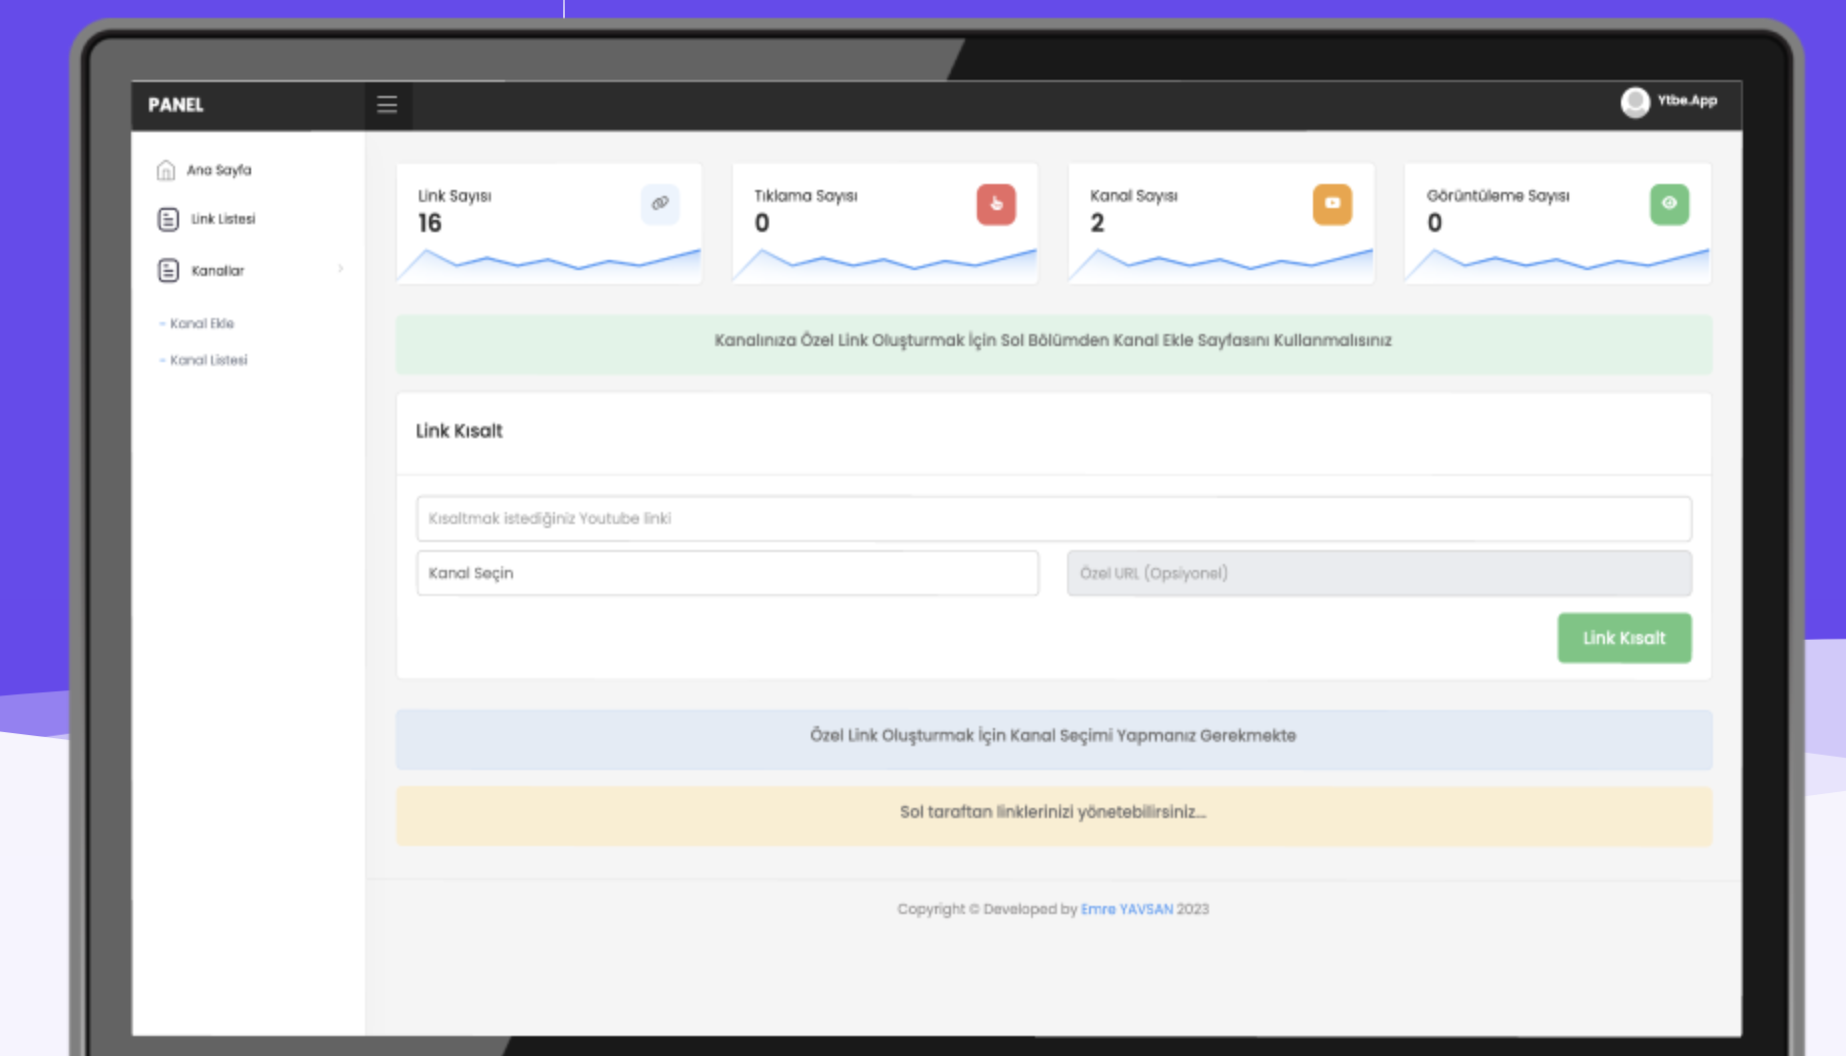This screenshot has width=1846, height=1056.
Task: Click the Link Listesi document icon
Action: (x=168, y=219)
